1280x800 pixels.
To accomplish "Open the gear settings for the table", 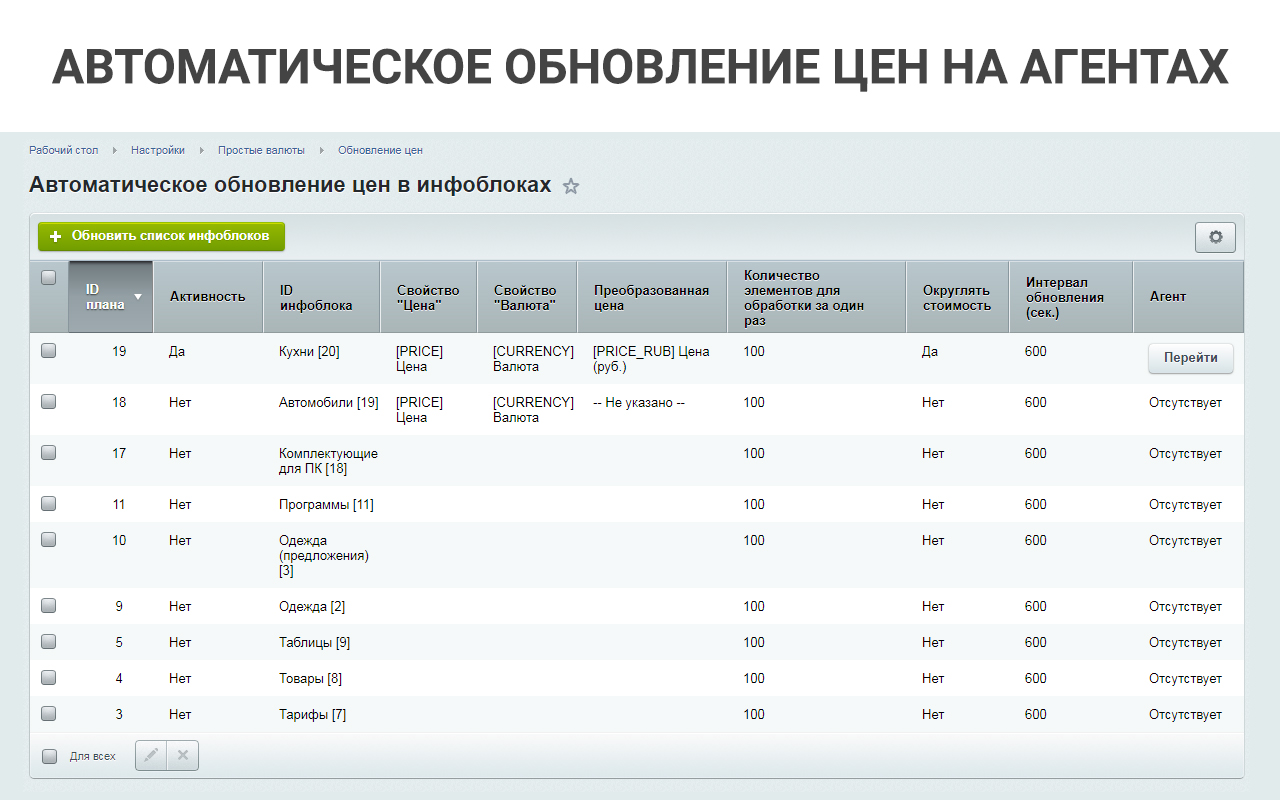I will [x=1215, y=237].
